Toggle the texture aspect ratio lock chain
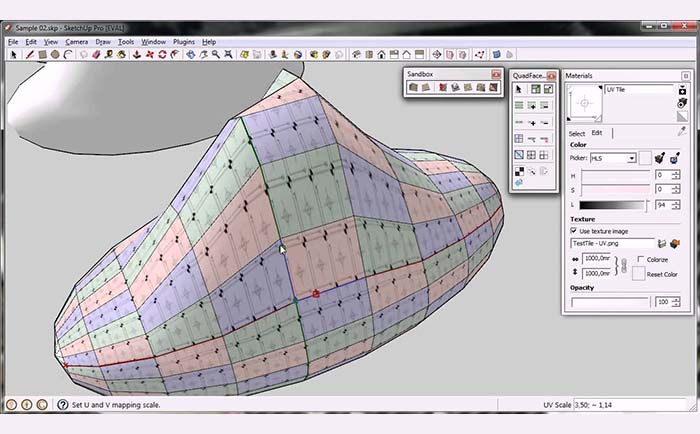The width and height of the screenshot is (700, 434). (x=623, y=266)
